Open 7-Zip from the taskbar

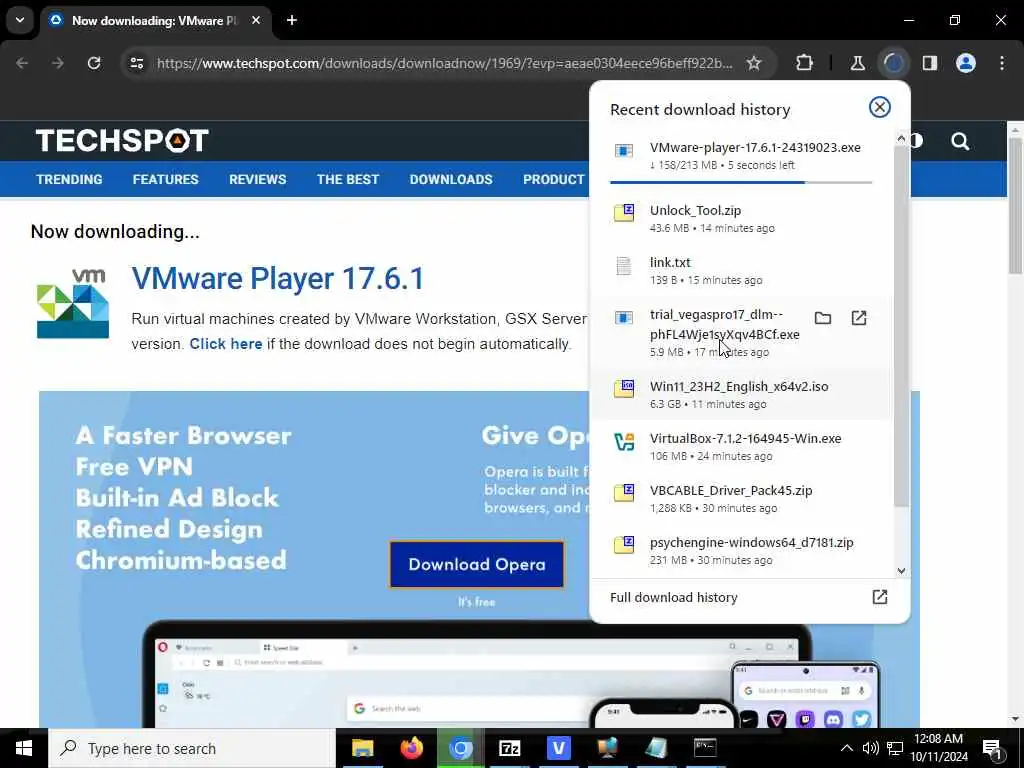pos(509,748)
